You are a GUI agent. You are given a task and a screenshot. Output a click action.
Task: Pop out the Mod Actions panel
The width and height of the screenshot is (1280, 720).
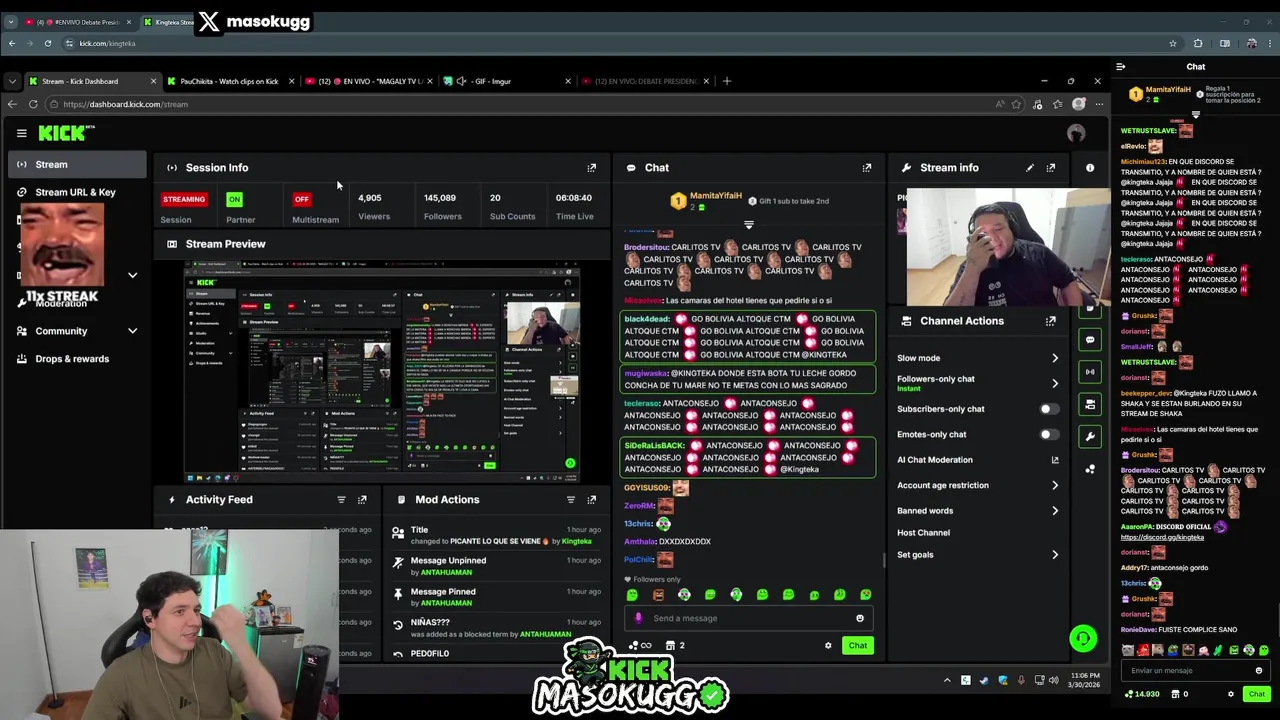point(591,500)
